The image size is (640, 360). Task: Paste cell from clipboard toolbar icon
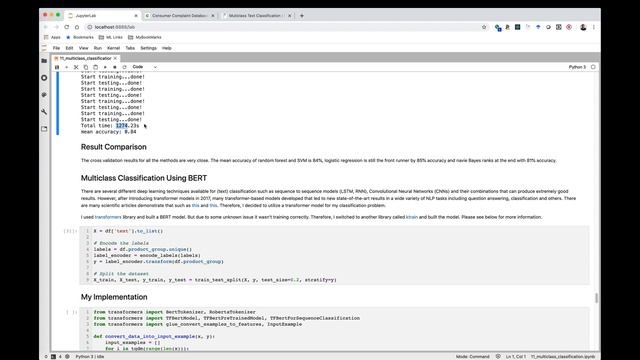click(x=96, y=67)
